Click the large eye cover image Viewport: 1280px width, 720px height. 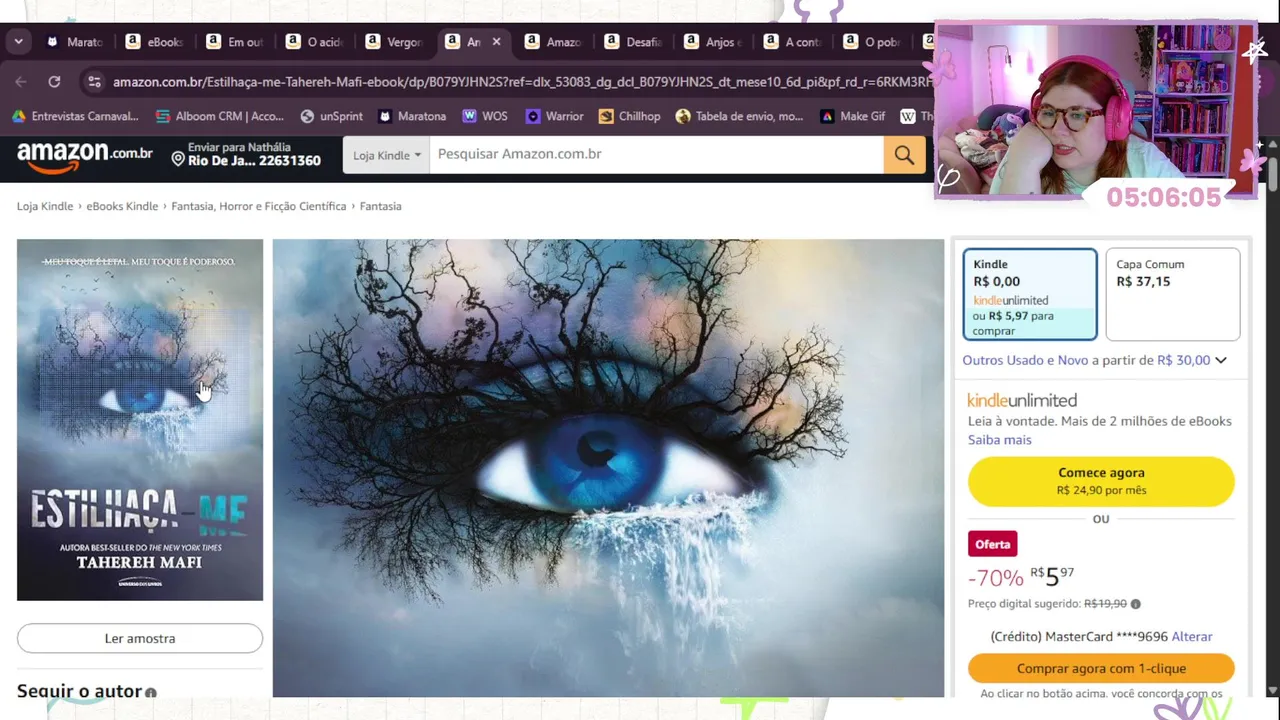pos(608,468)
